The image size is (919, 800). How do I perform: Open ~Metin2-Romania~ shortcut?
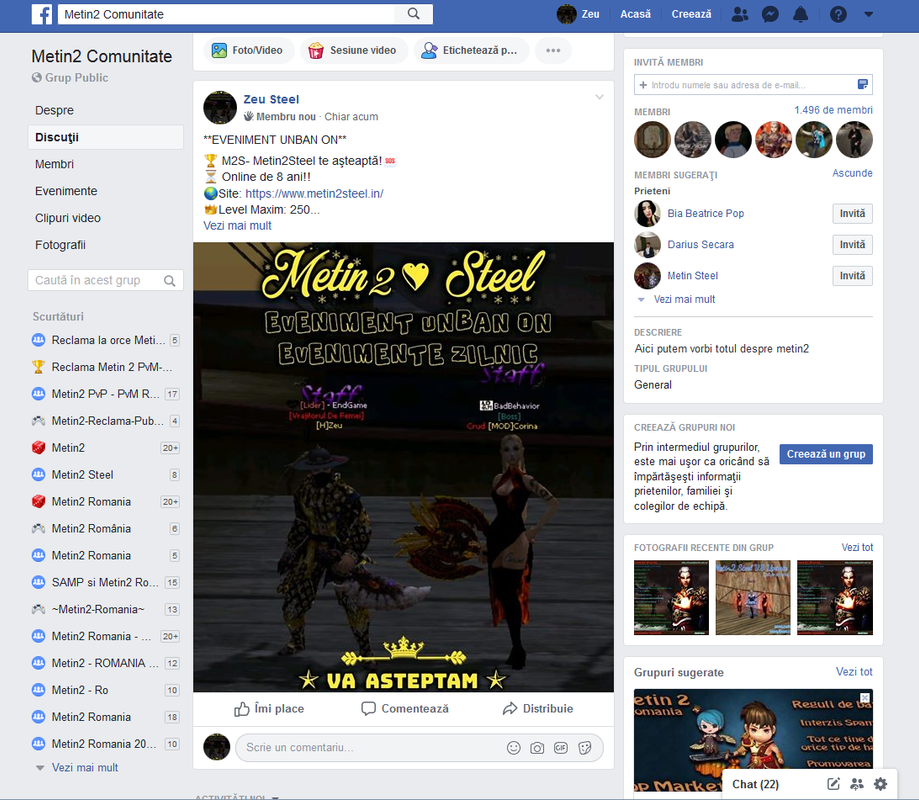coord(105,610)
